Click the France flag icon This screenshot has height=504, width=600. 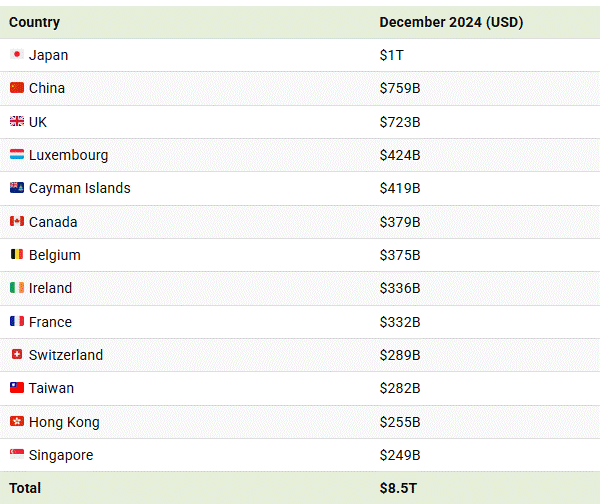tap(17, 322)
